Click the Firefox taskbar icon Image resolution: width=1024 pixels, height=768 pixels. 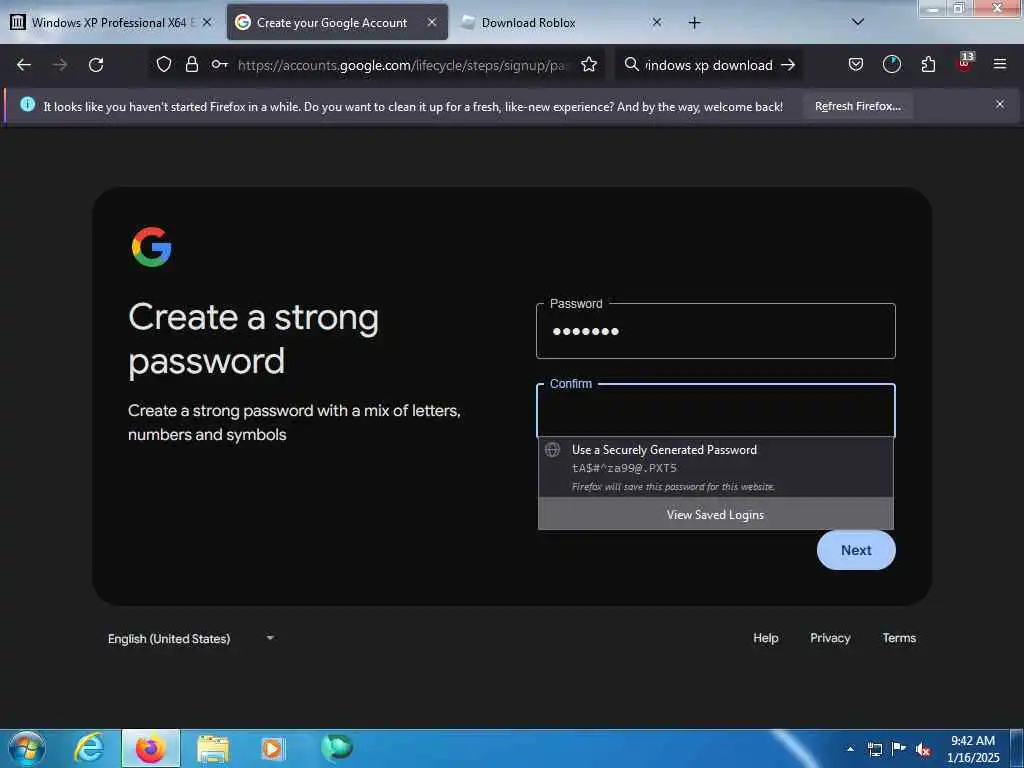coord(151,748)
